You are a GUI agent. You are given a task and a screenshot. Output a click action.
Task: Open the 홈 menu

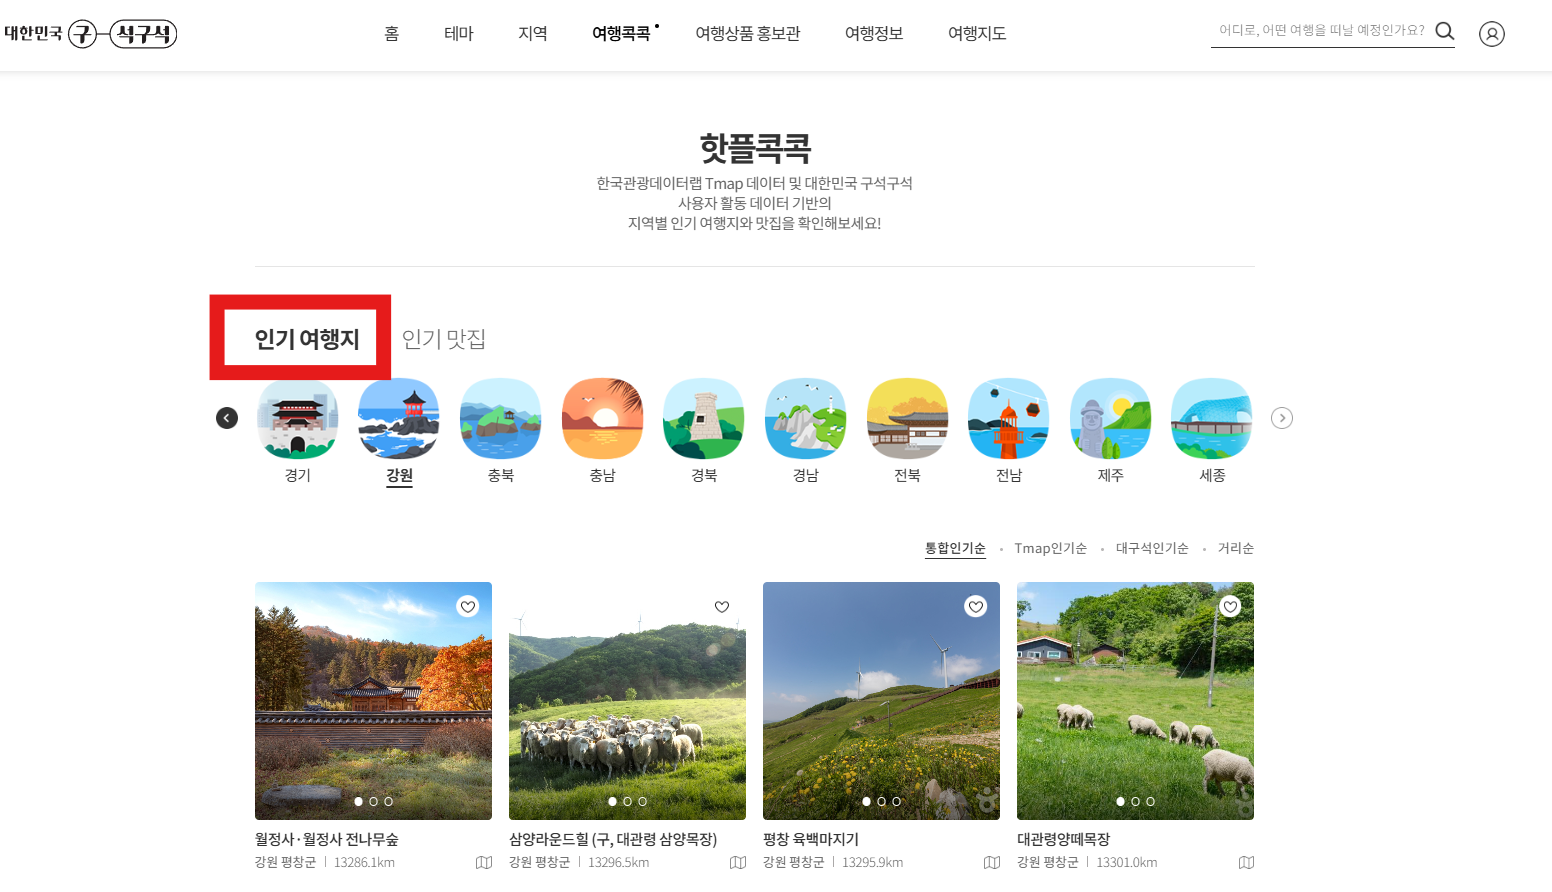click(392, 34)
